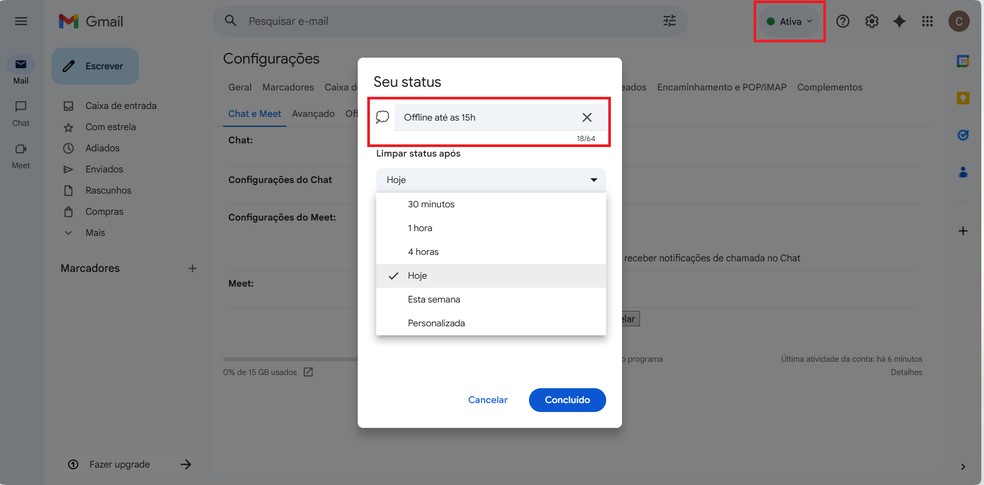Switch to Geral settings tab
The height and width of the screenshot is (485, 984).
(240, 87)
